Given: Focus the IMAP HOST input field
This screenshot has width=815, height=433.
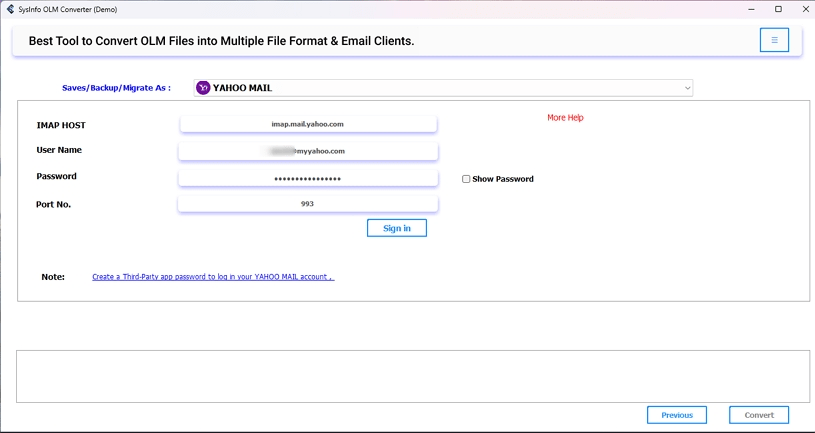Looking at the screenshot, I should pyautogui.click(x=308, y=124).
